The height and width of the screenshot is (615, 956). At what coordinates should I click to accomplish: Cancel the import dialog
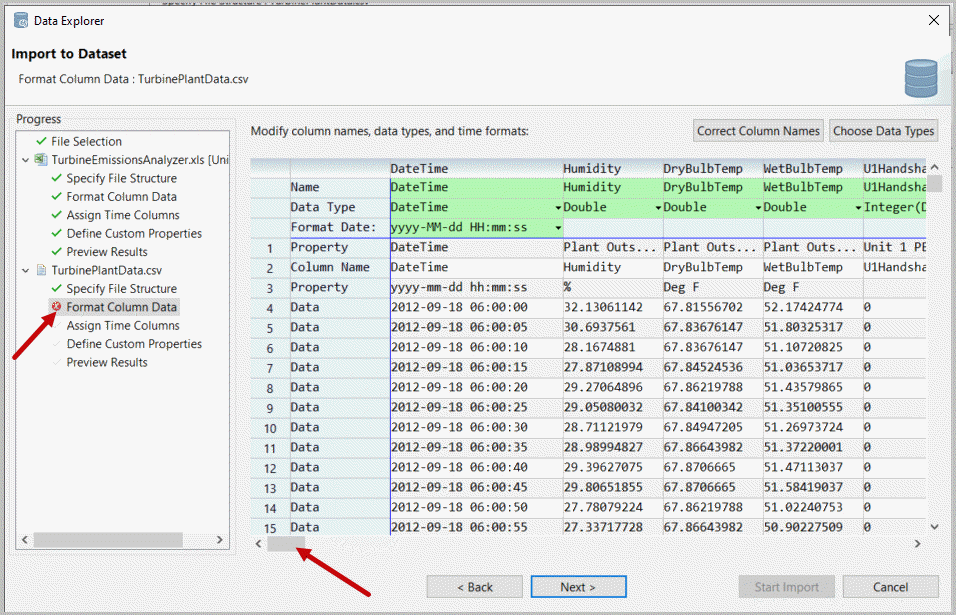point(890,587)
